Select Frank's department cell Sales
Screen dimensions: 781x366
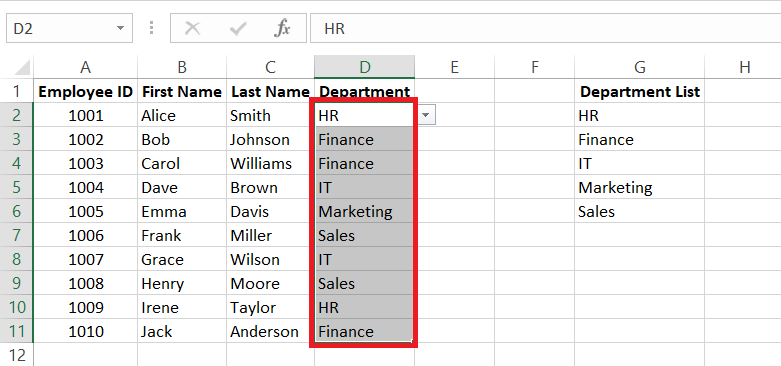[x=365, y=235]
